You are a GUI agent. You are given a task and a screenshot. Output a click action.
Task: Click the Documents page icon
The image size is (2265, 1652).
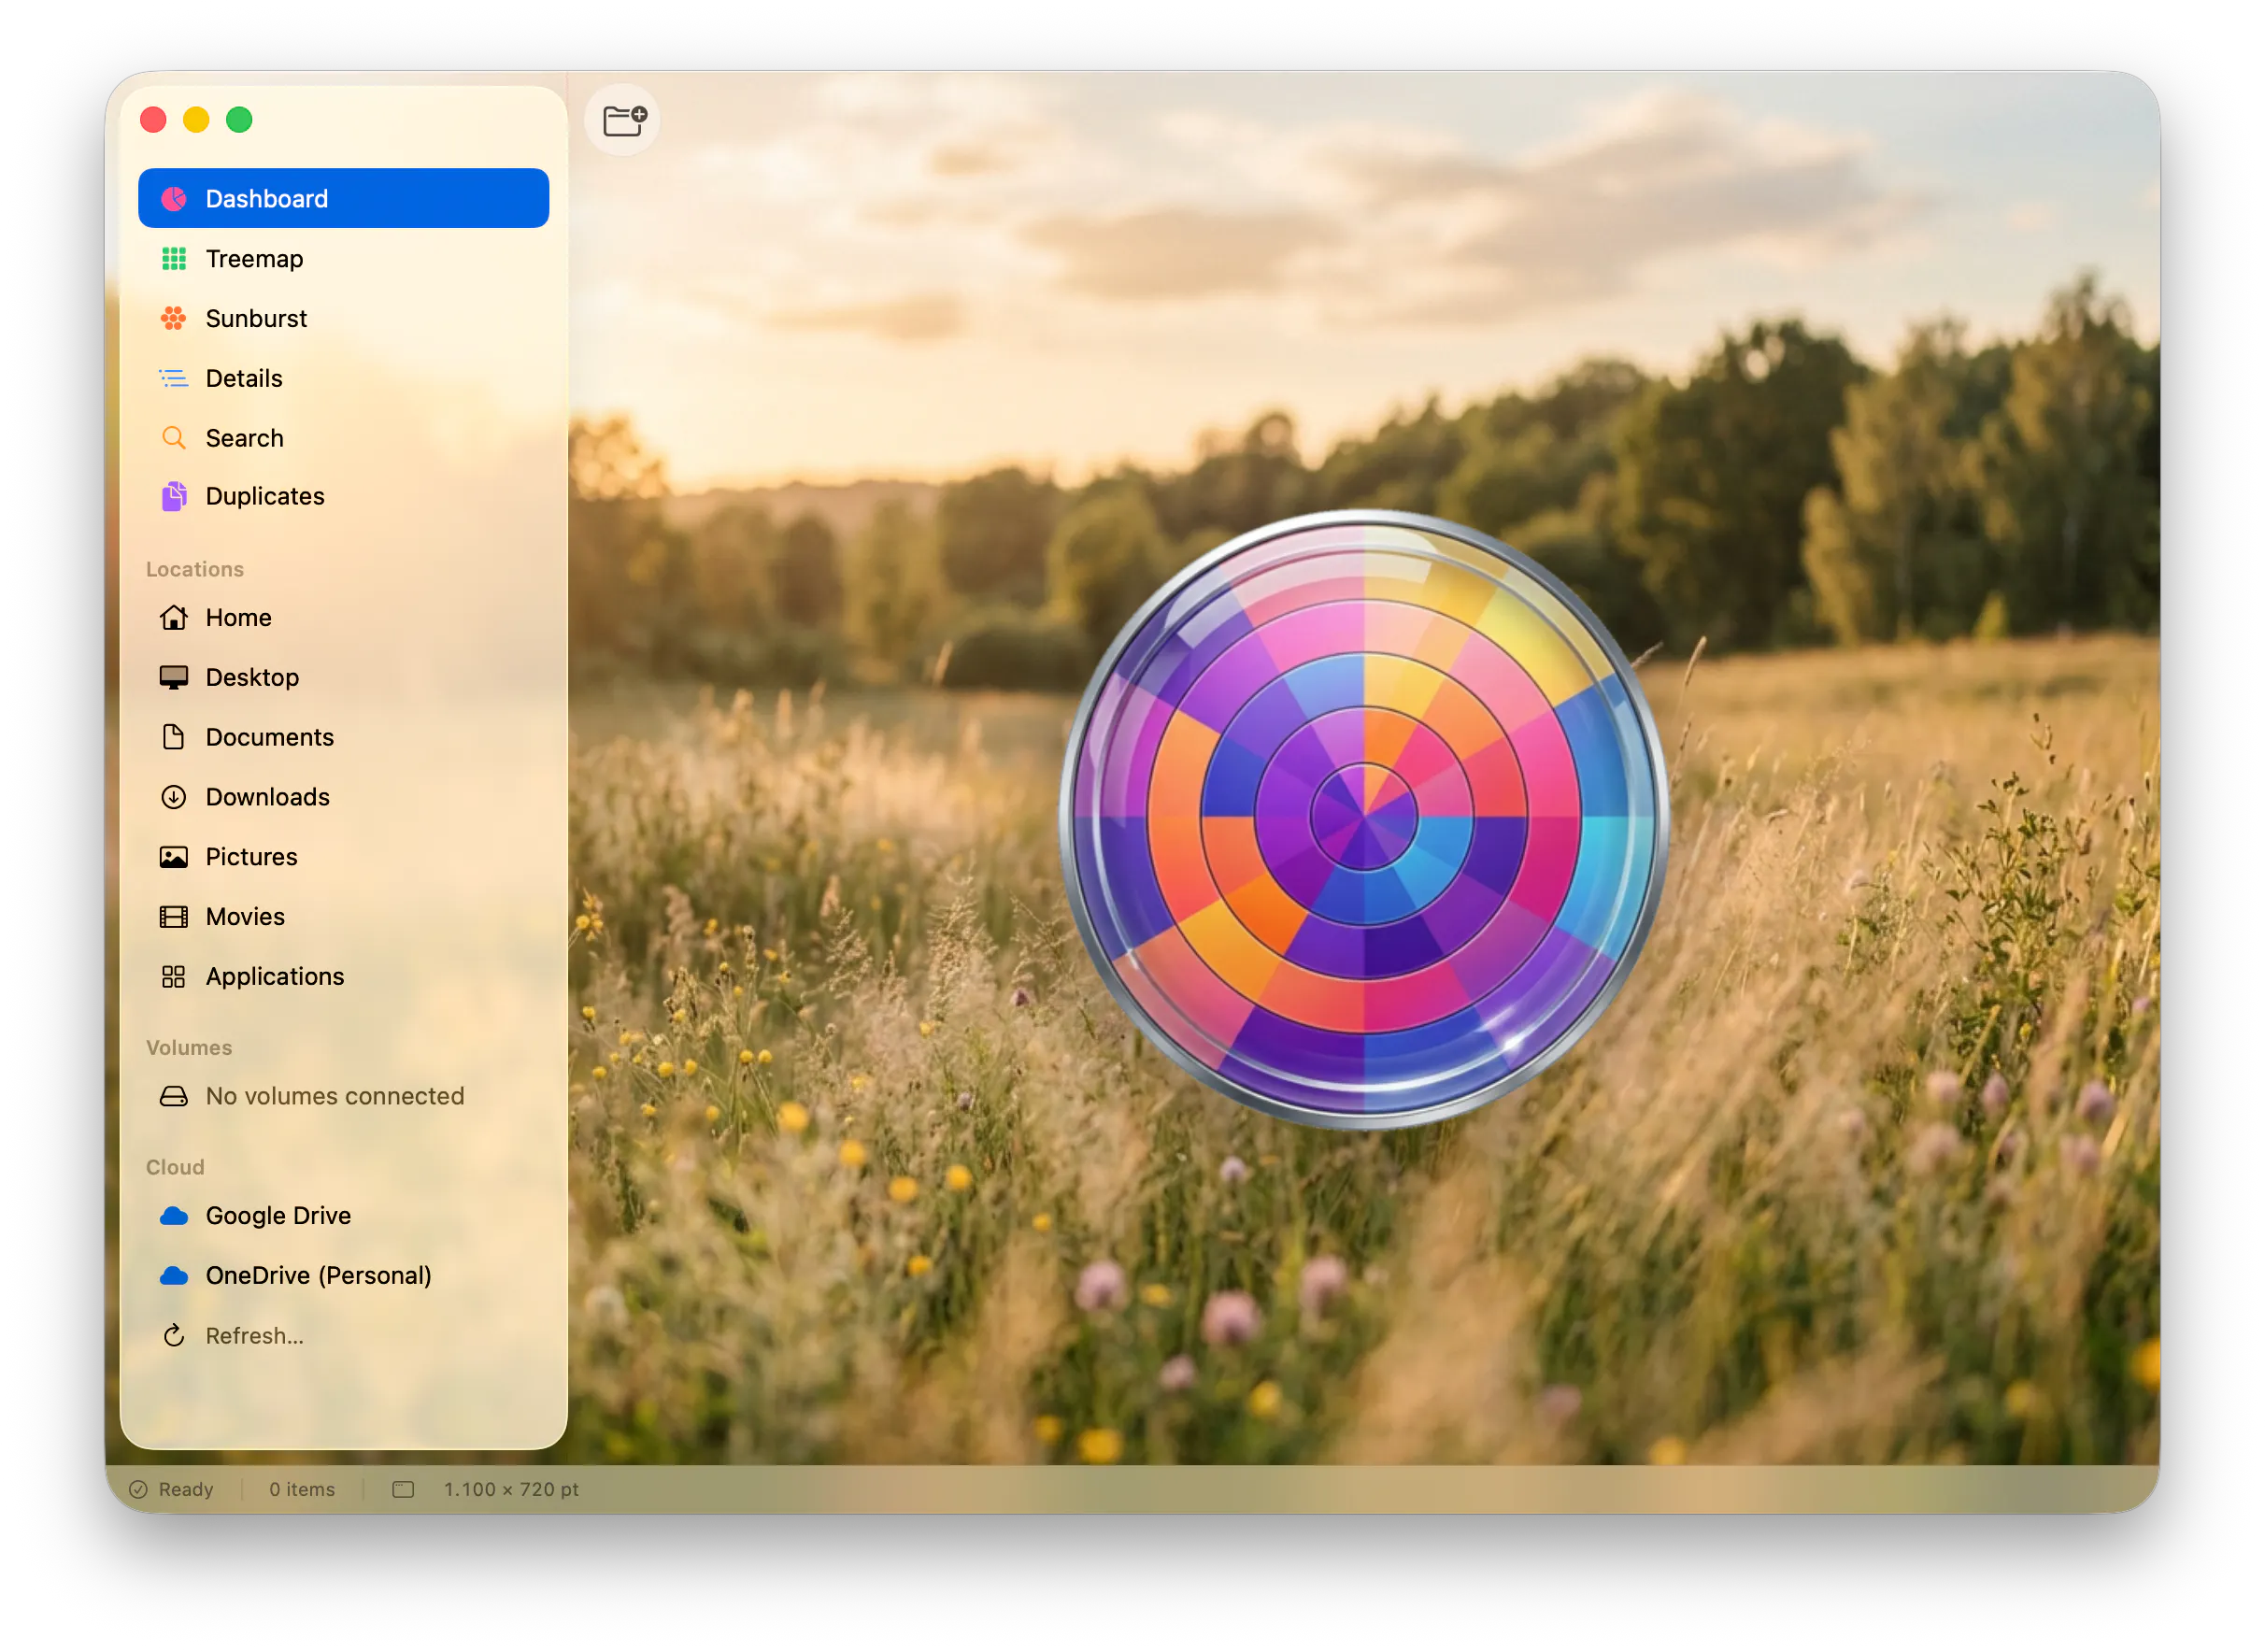(x=174, y=738)
